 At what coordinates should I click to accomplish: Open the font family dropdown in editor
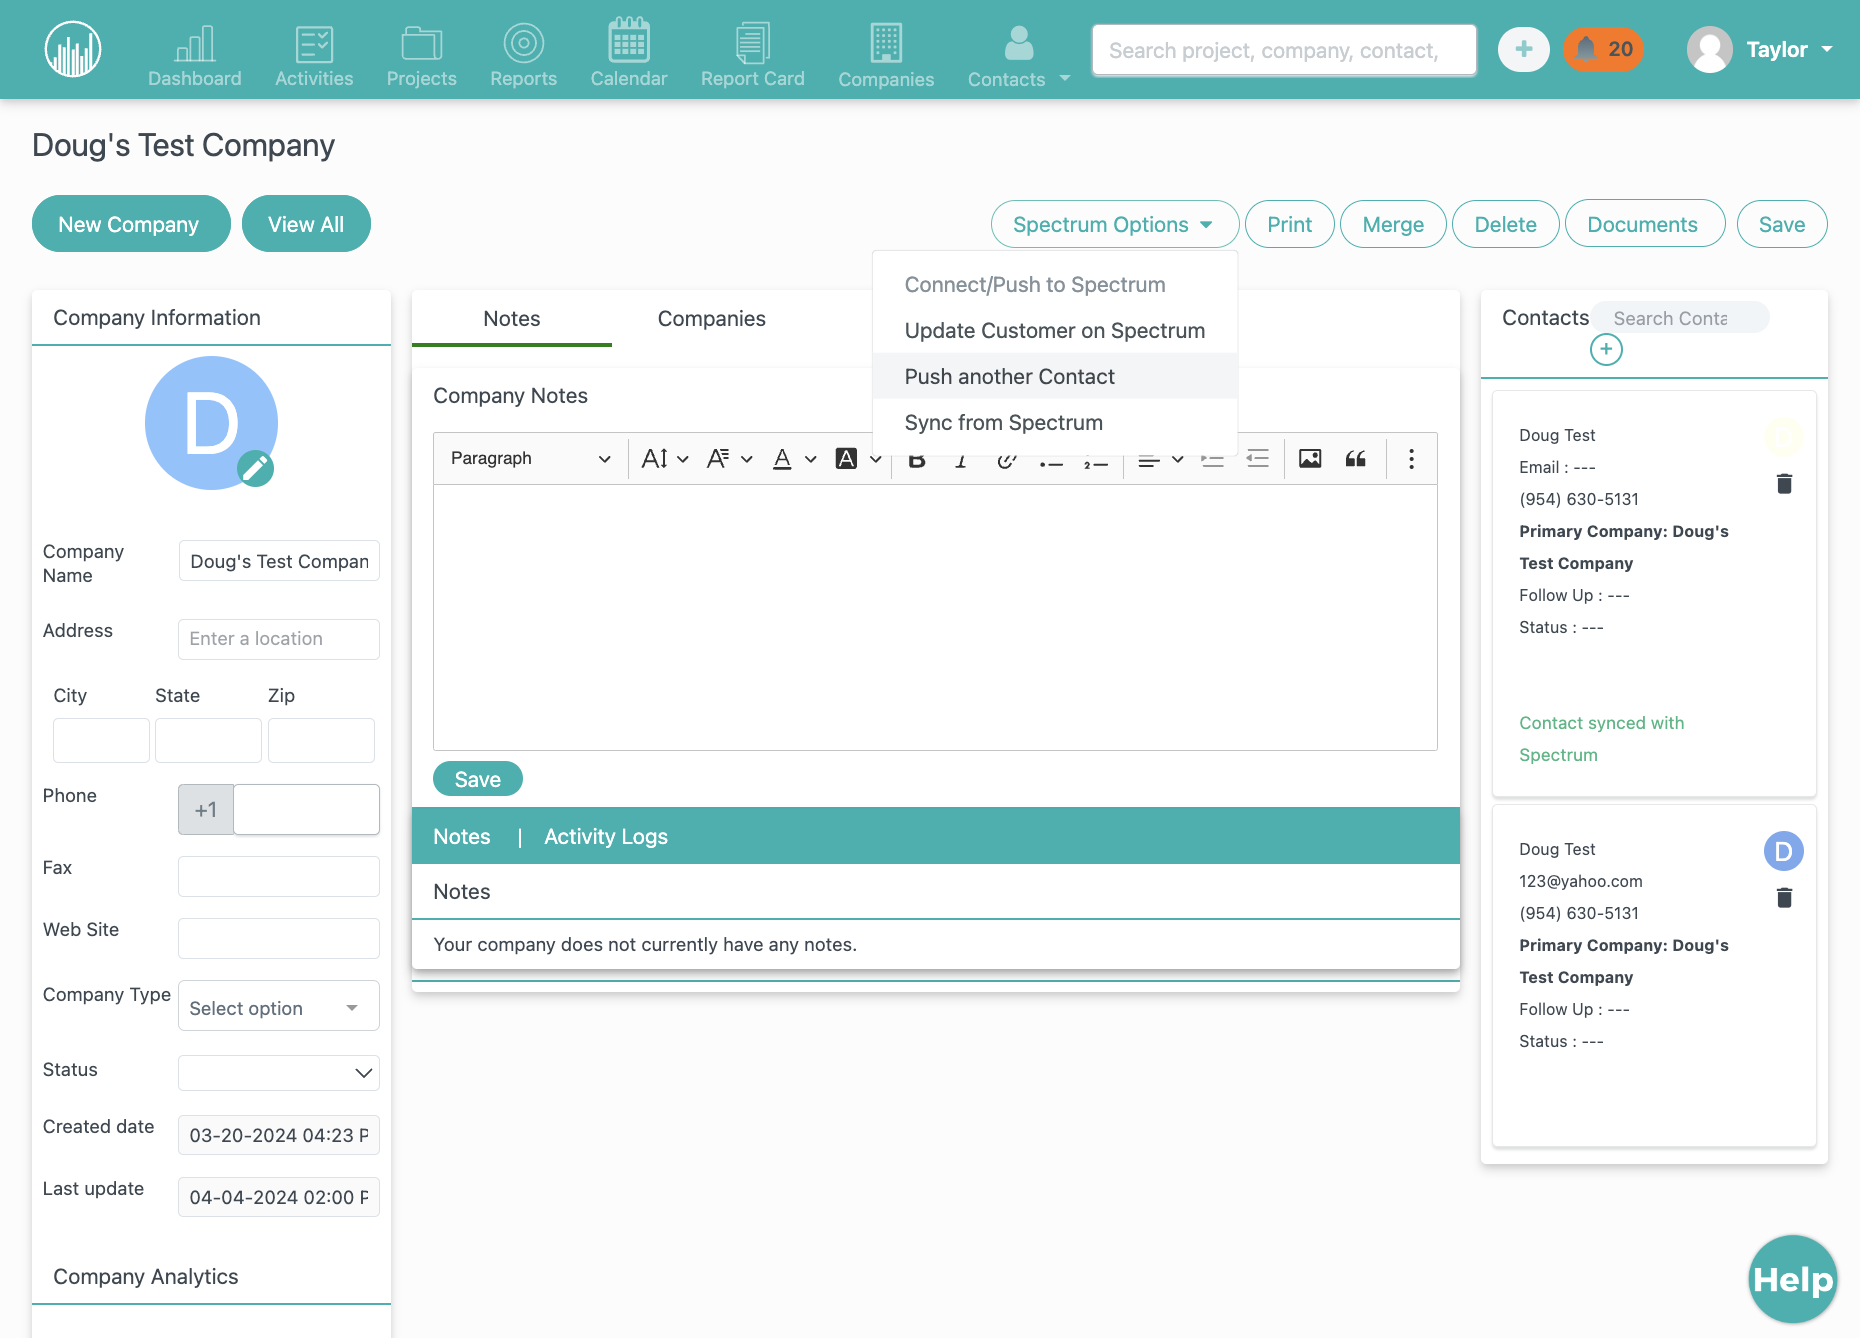pyautogui.click(x=729, y=458)
